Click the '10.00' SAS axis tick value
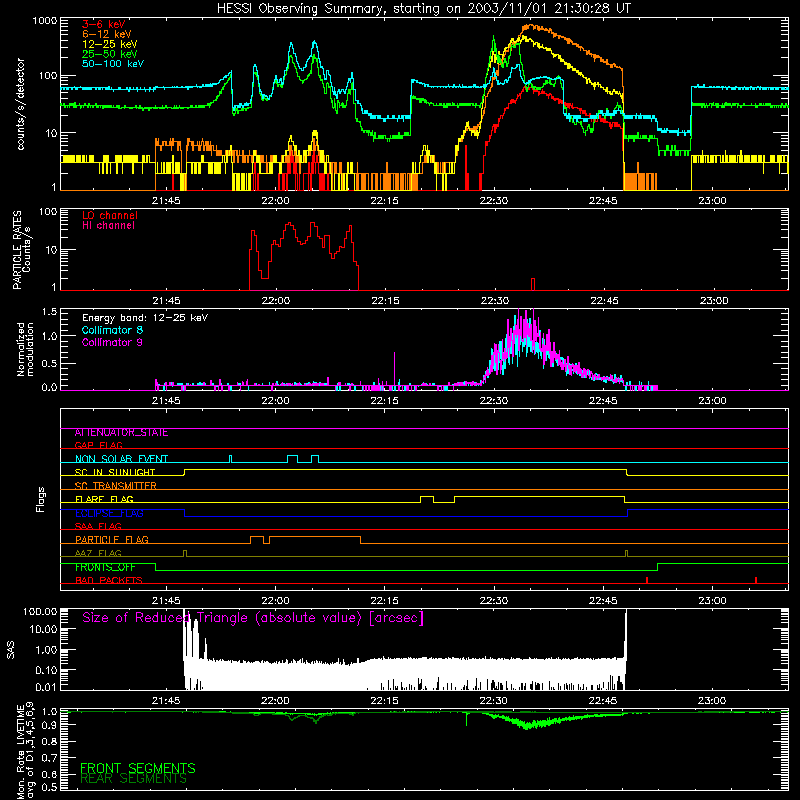 (x=43, y=629)
